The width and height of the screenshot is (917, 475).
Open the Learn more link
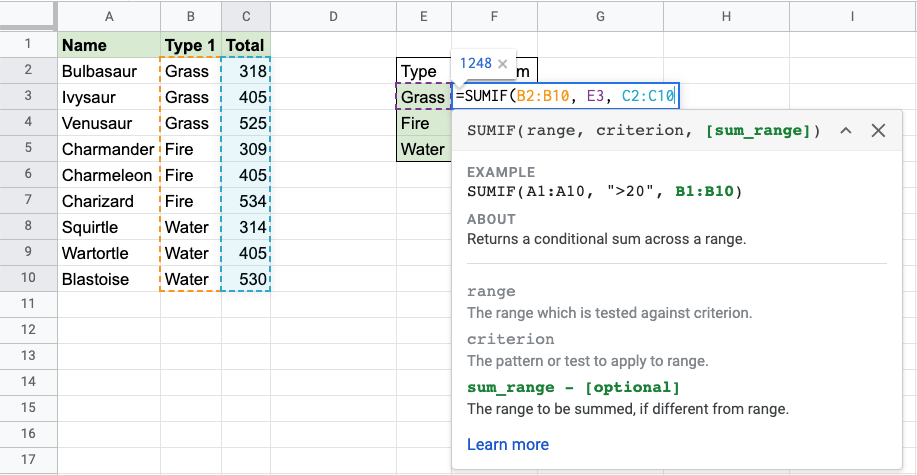tap(507, 444)
